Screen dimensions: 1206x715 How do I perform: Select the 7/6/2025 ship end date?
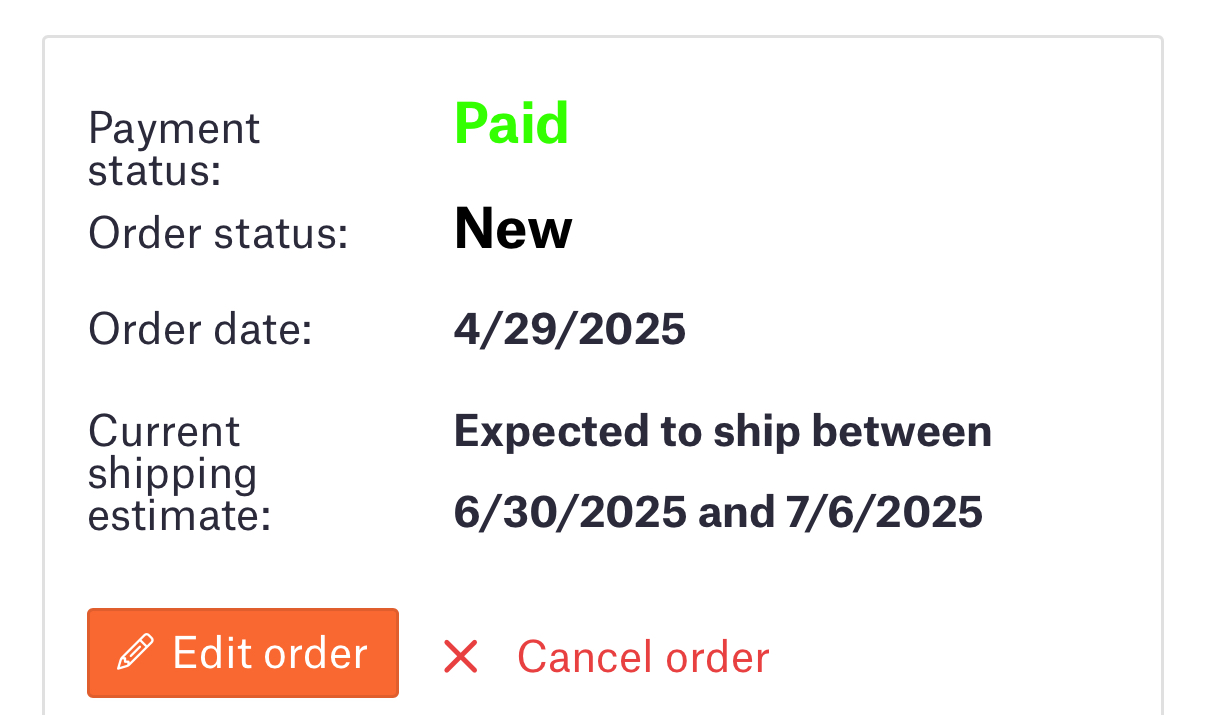point(884,513)
